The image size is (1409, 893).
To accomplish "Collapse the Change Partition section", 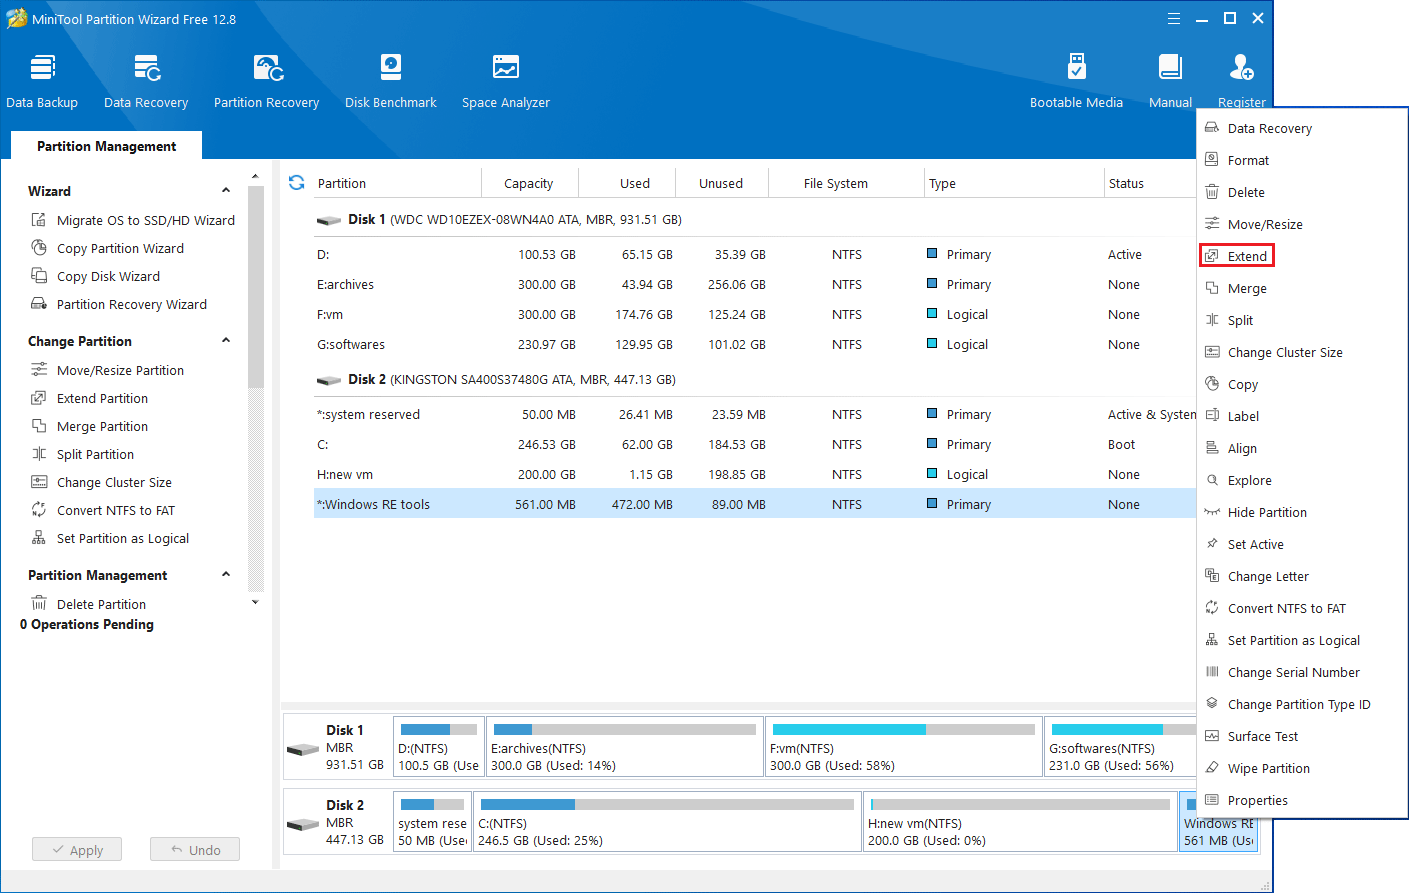I will tap(226, 341).
